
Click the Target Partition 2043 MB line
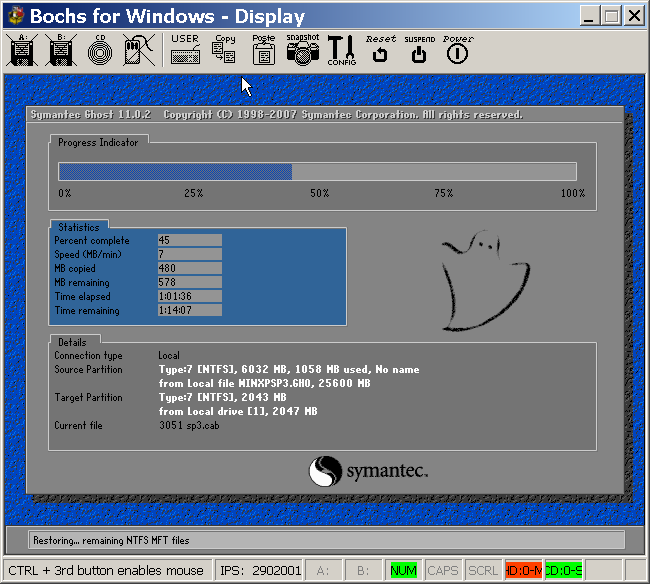(223, 397)
